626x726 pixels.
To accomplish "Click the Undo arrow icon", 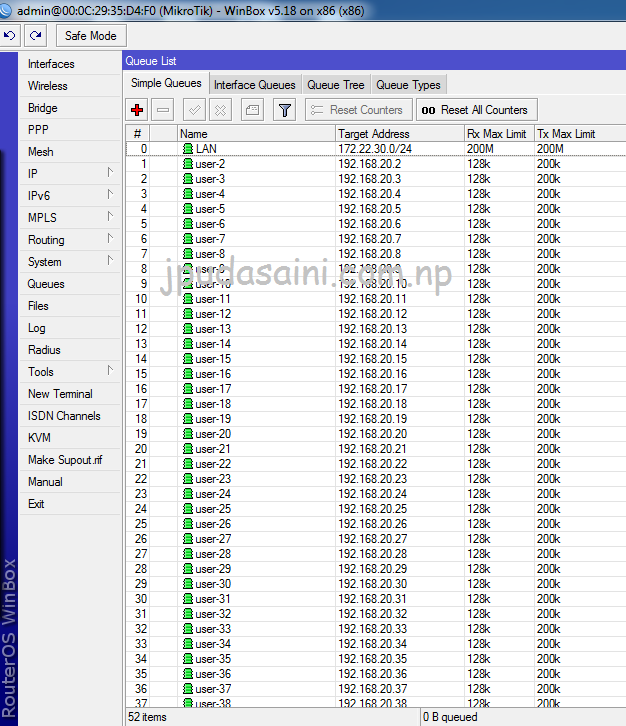I will tap(9, 36).
